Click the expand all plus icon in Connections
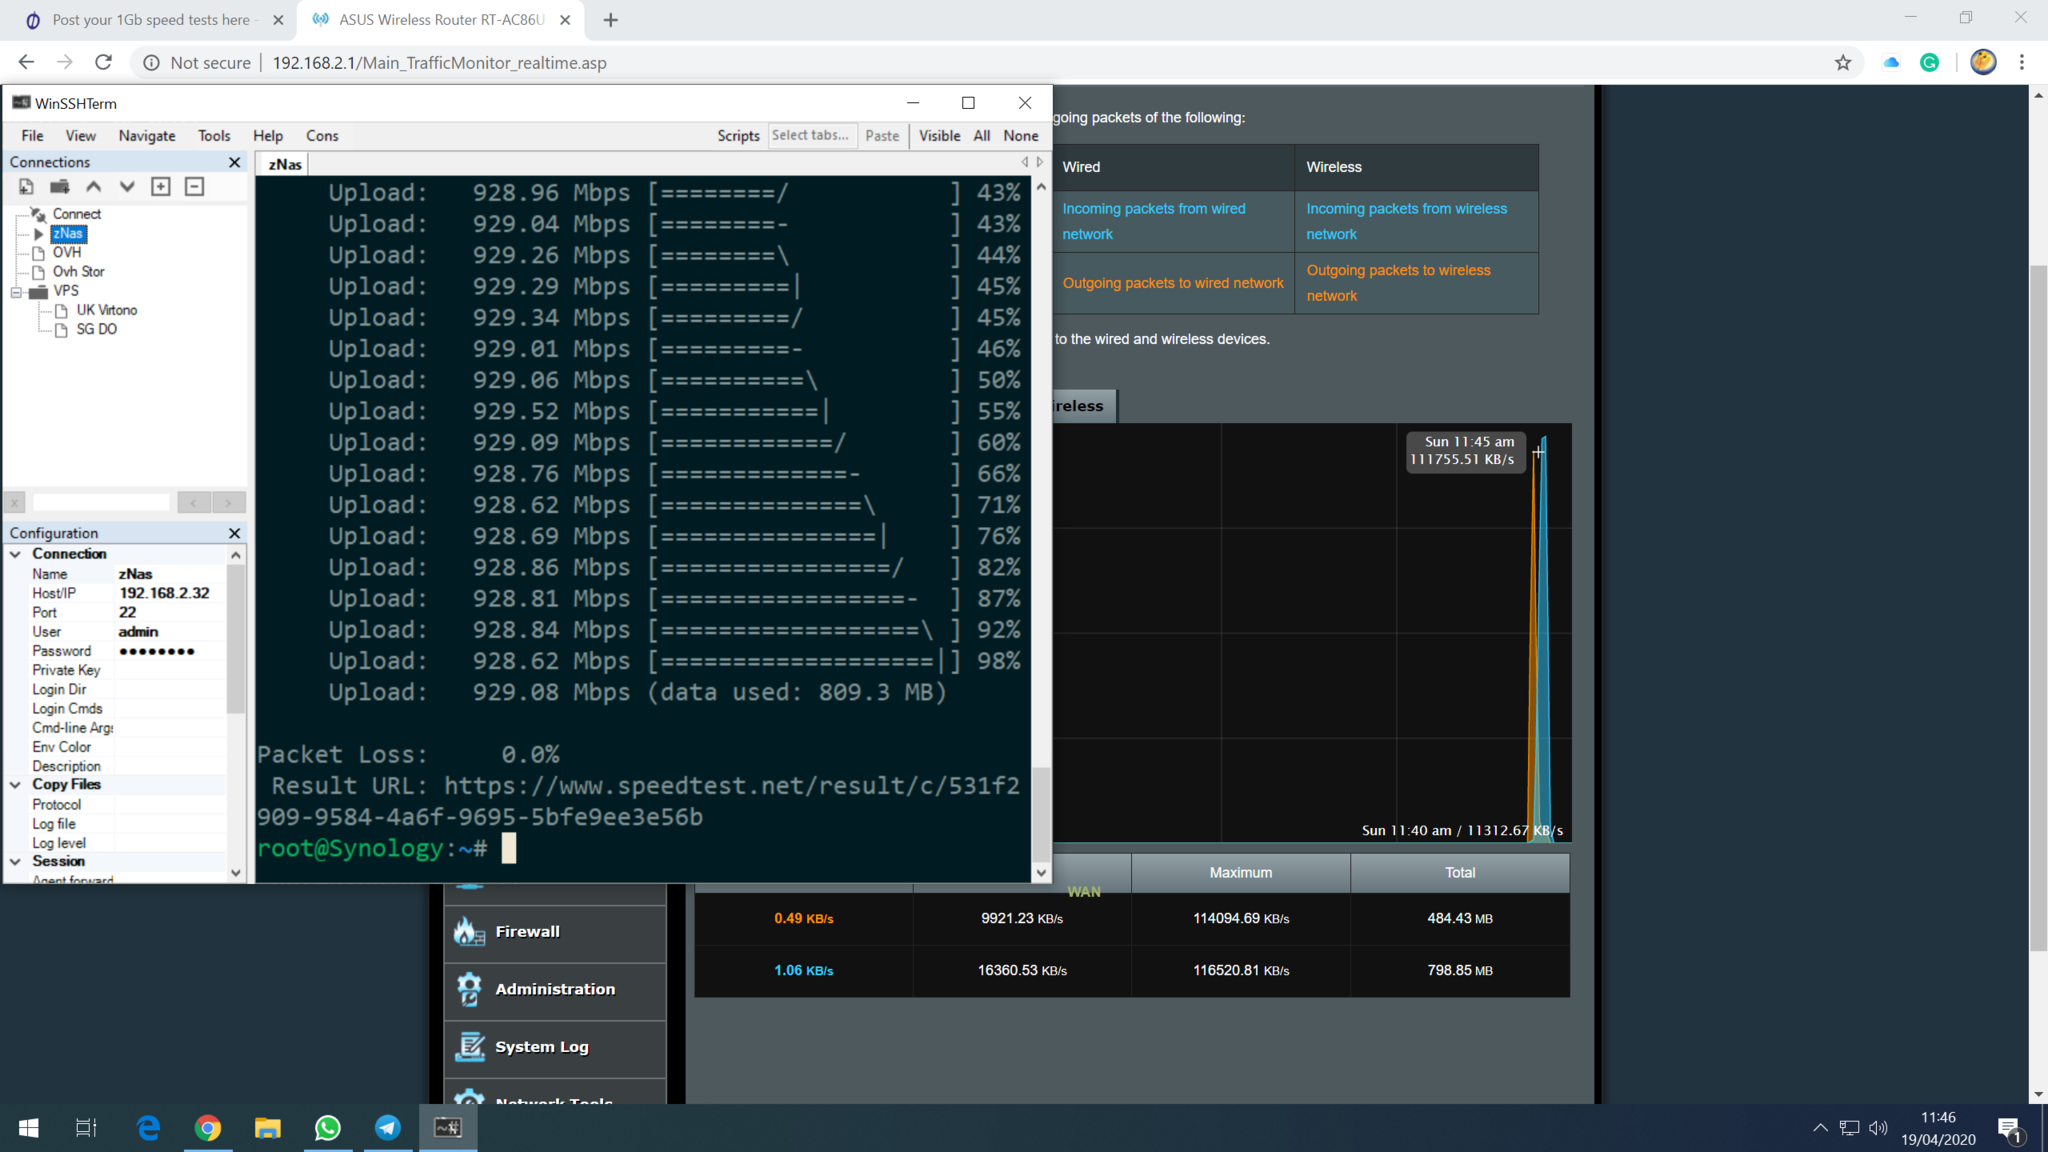 coord(160,187)
